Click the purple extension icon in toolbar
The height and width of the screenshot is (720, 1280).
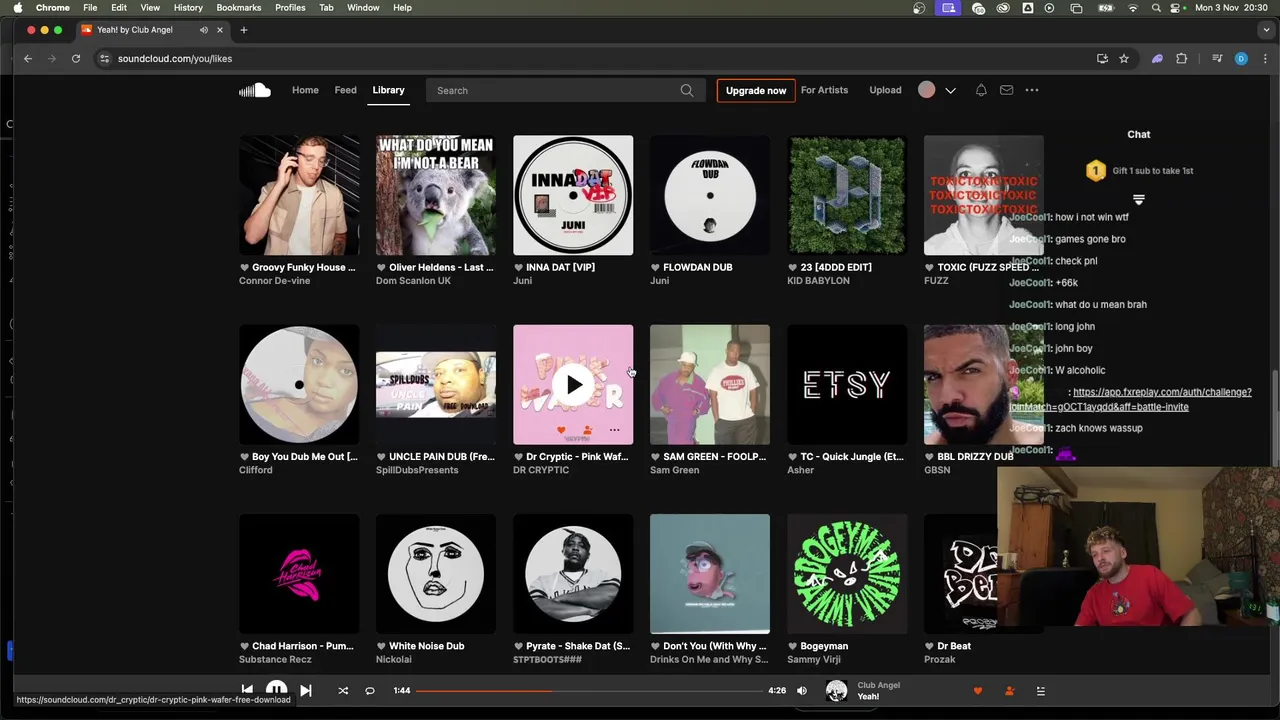pyautogui.click(x=1157, y=59)
